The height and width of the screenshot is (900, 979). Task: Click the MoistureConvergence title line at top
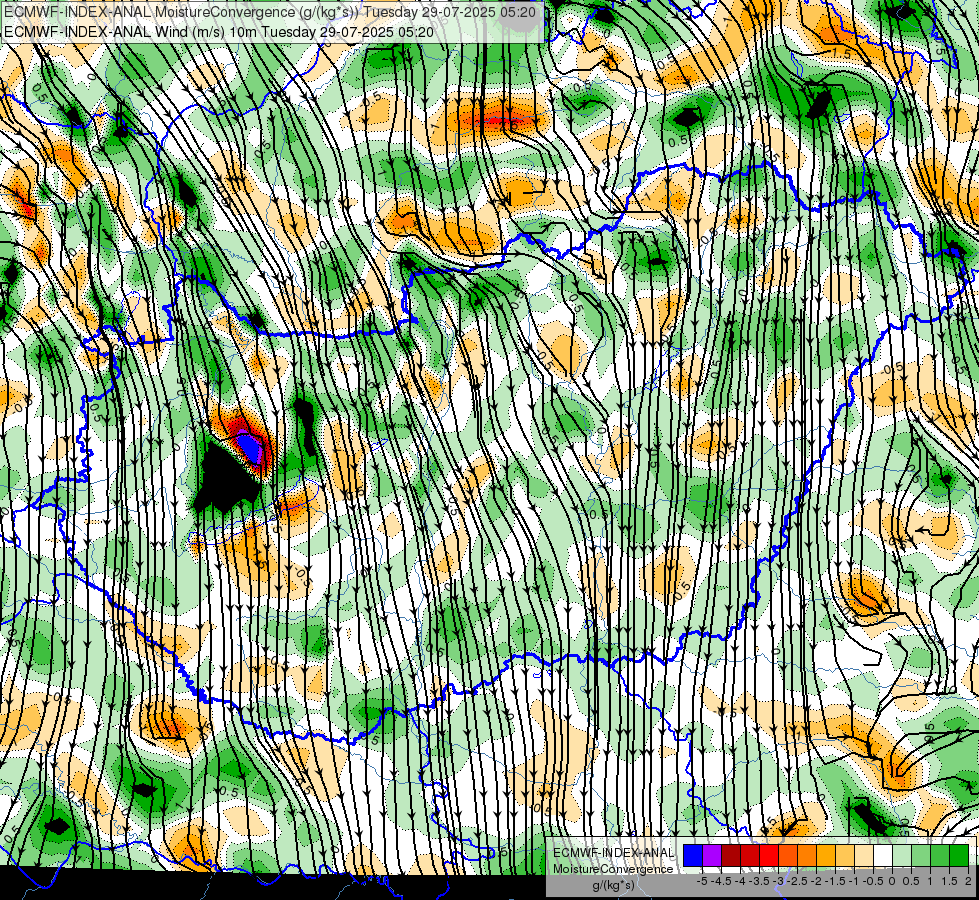[270, 11]
